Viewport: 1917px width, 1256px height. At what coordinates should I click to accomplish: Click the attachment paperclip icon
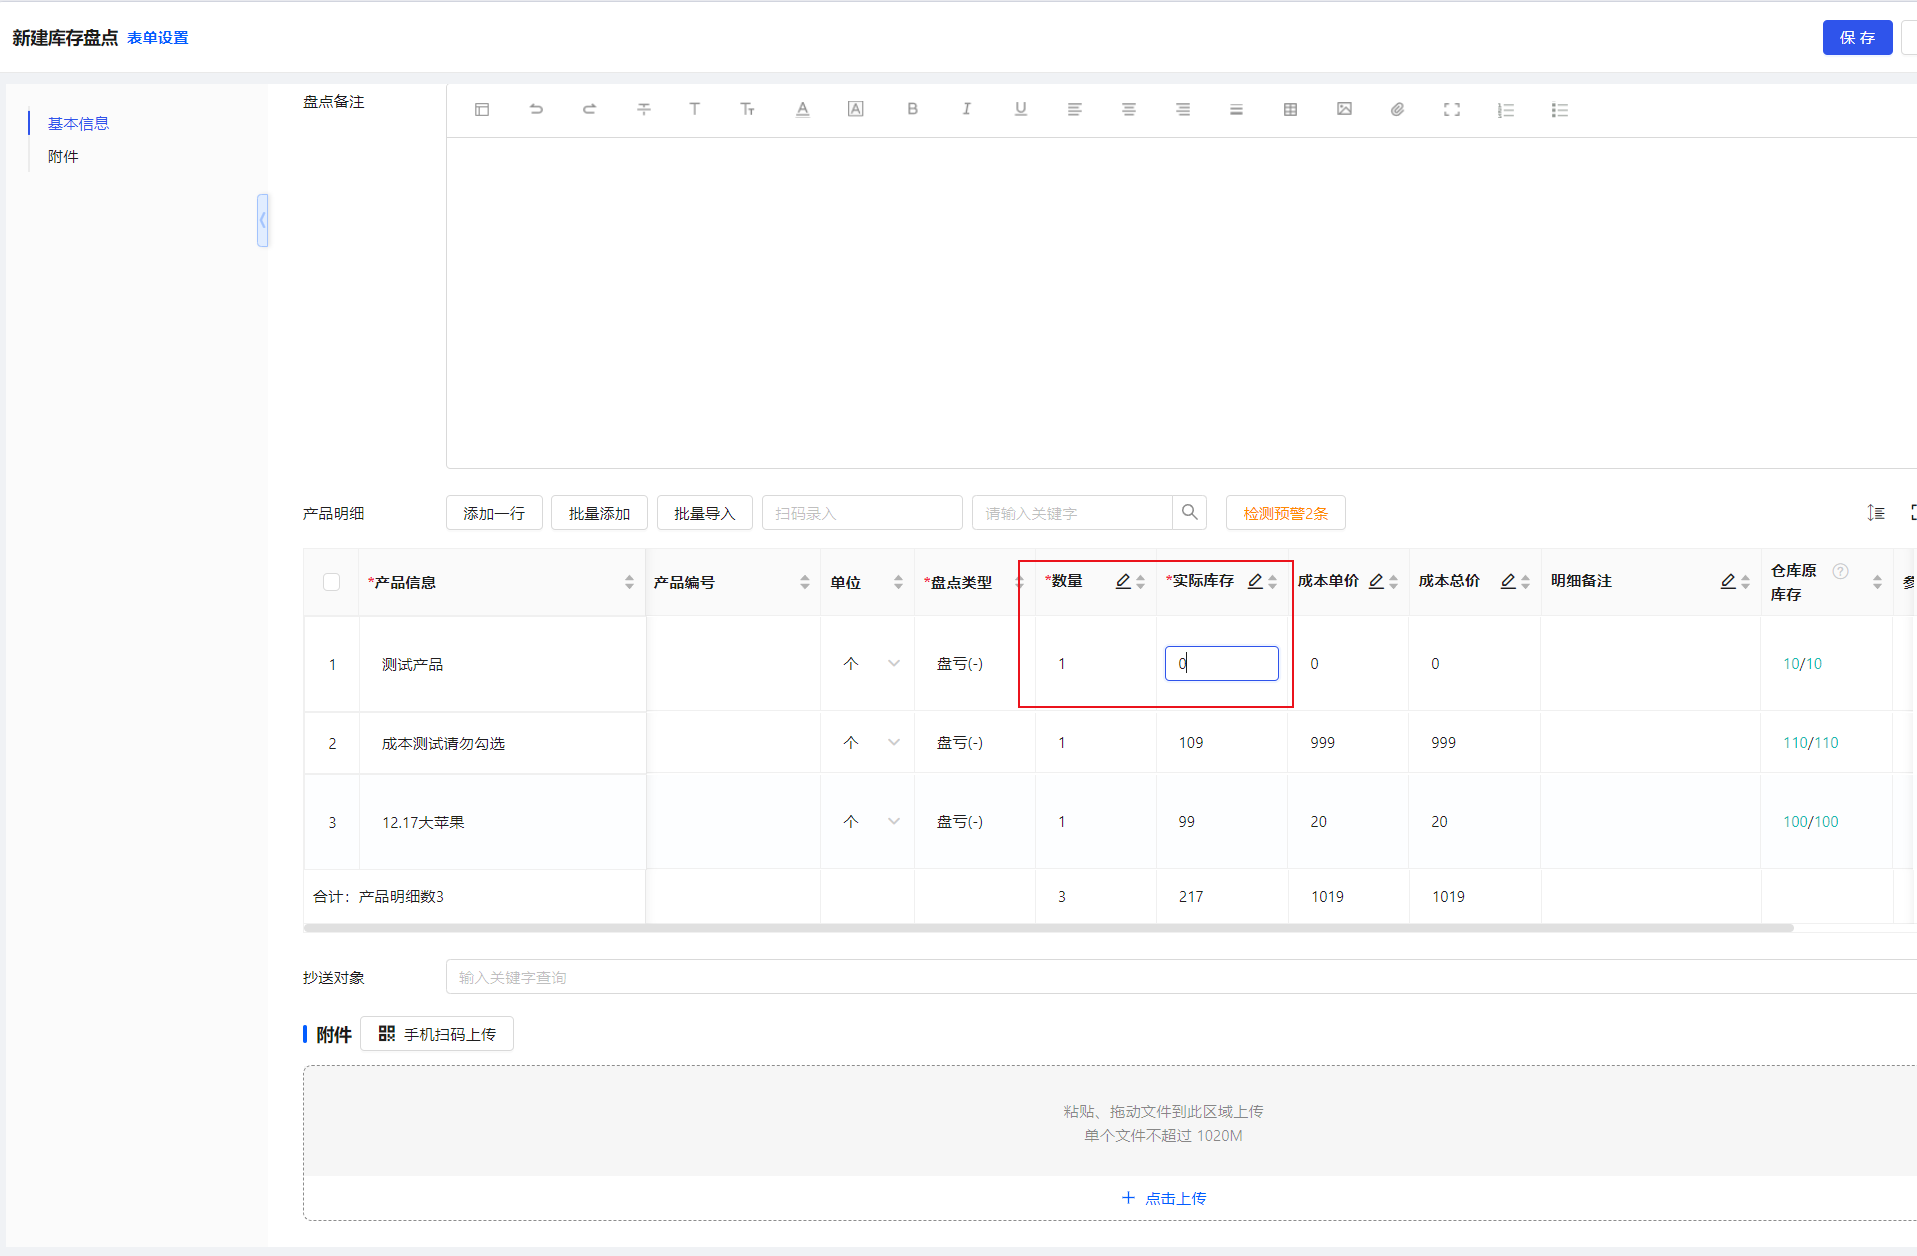coord(1397,109)
